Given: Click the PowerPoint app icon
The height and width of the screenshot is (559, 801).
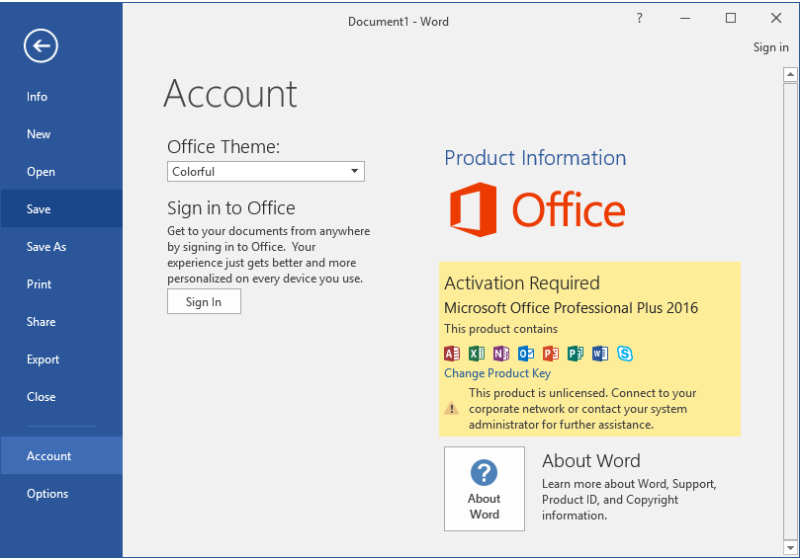Looking at the screenshot, I should coord(551,353).
